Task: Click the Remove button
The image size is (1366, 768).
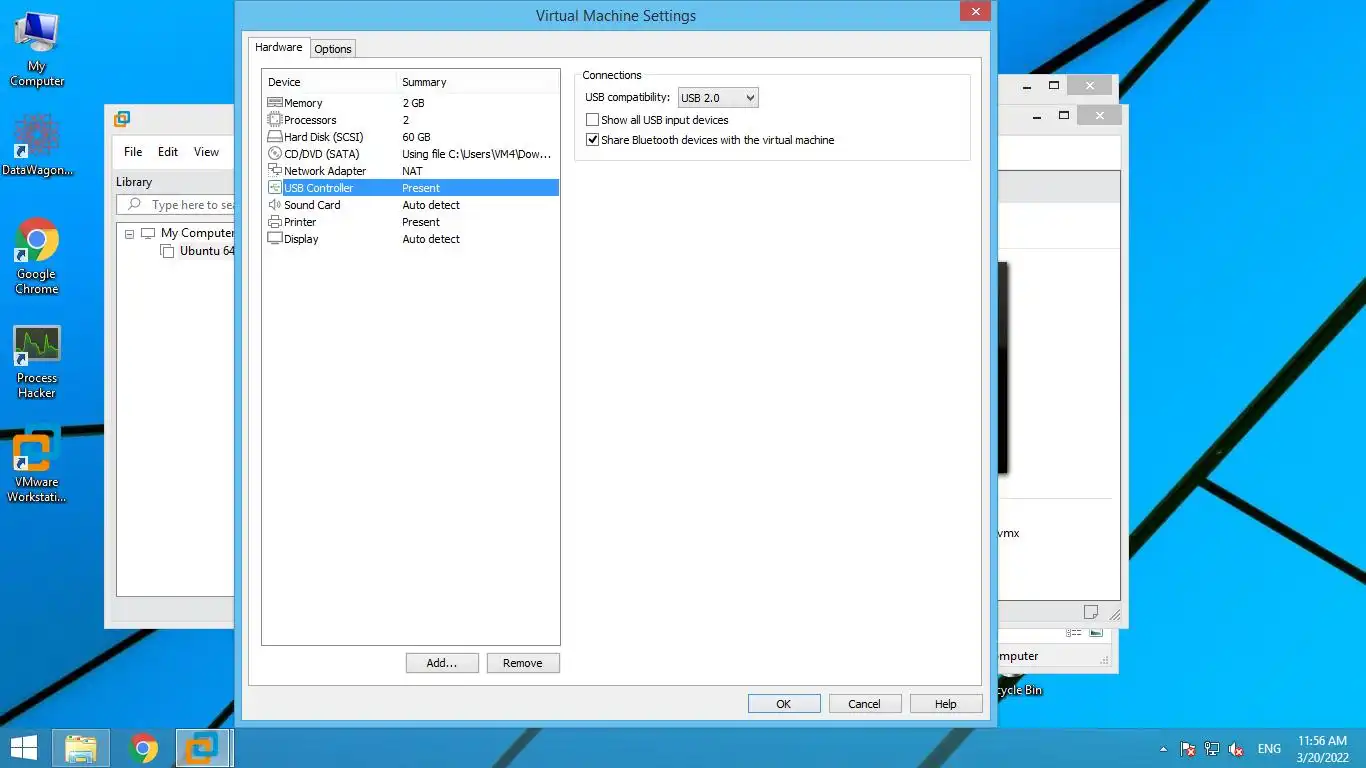Action: coord(523,663)
